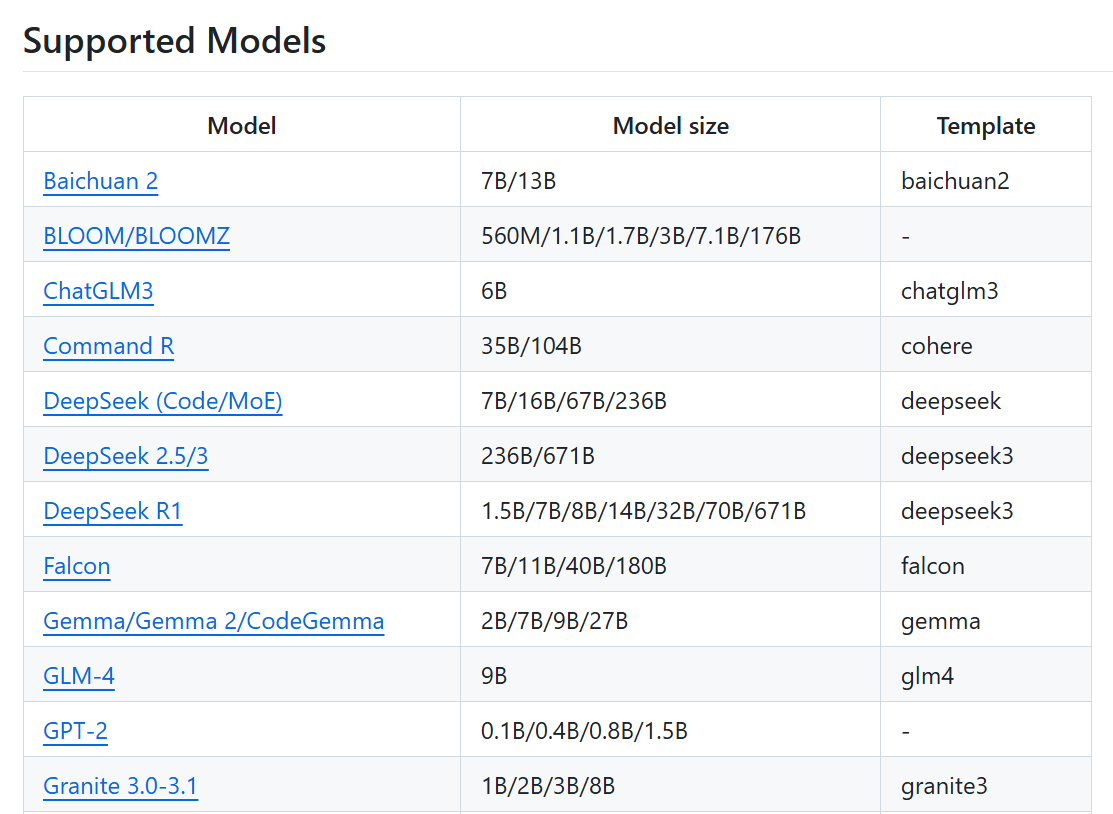The width and height of the screenshot is (1113, 814).
Task: Open the ChatGLM3 link
Action: tap(98, 291)
